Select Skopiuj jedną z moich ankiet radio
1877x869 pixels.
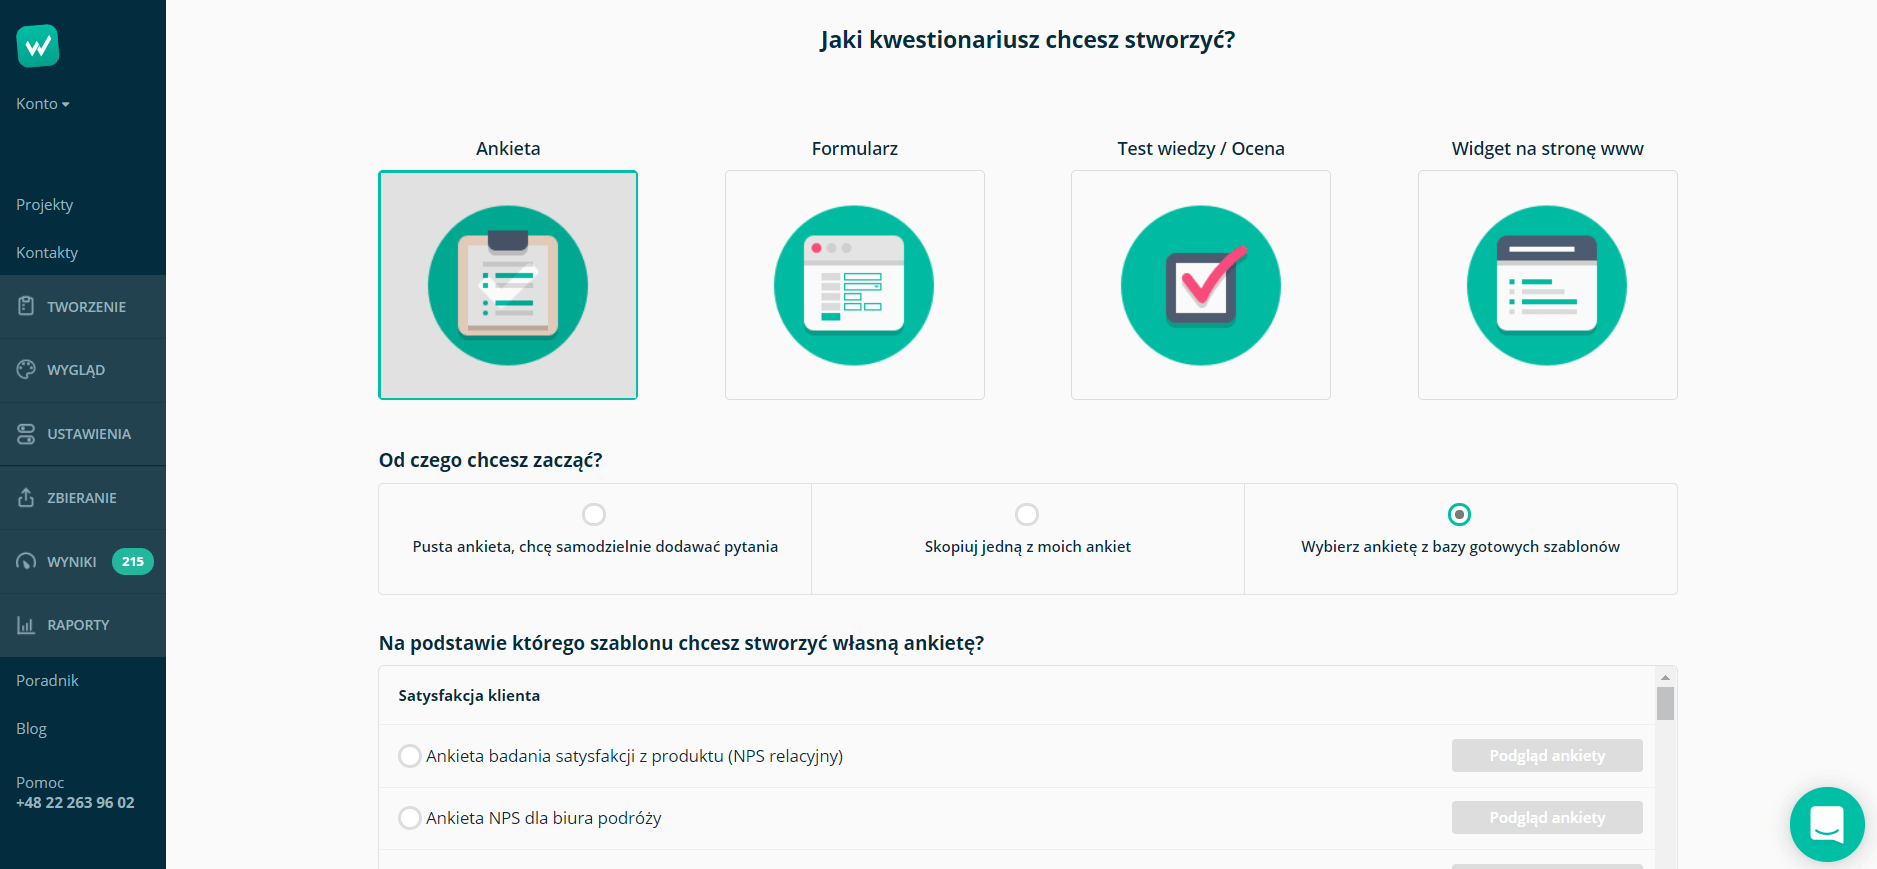click(1027, 514)
